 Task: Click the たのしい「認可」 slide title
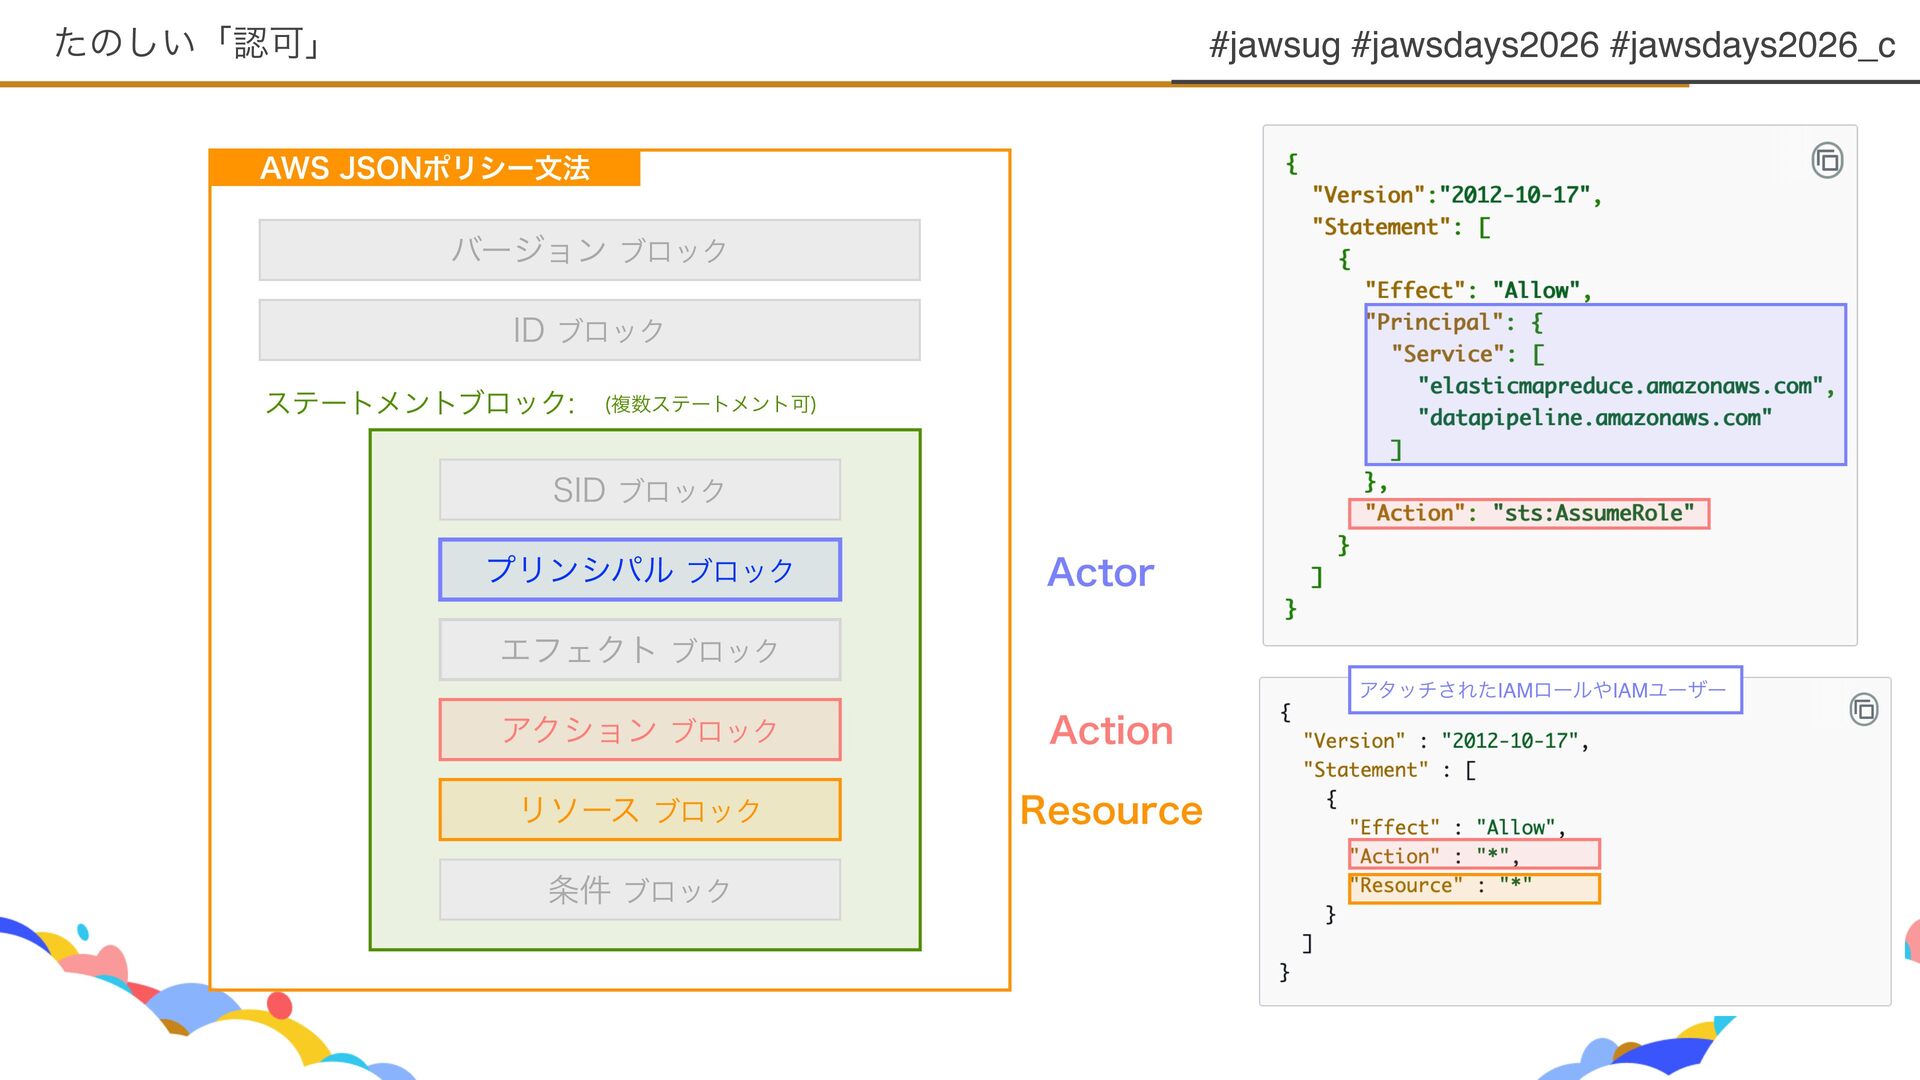[x=188, y=43]
